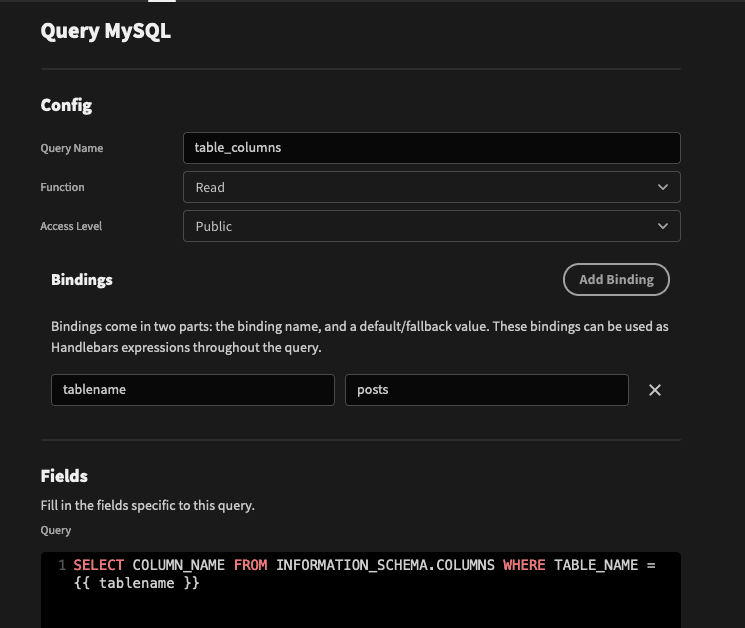Place cursor in the SQL query editor
Image resolution: width=745 pixels, height=628 pixels.
[361, 590]
